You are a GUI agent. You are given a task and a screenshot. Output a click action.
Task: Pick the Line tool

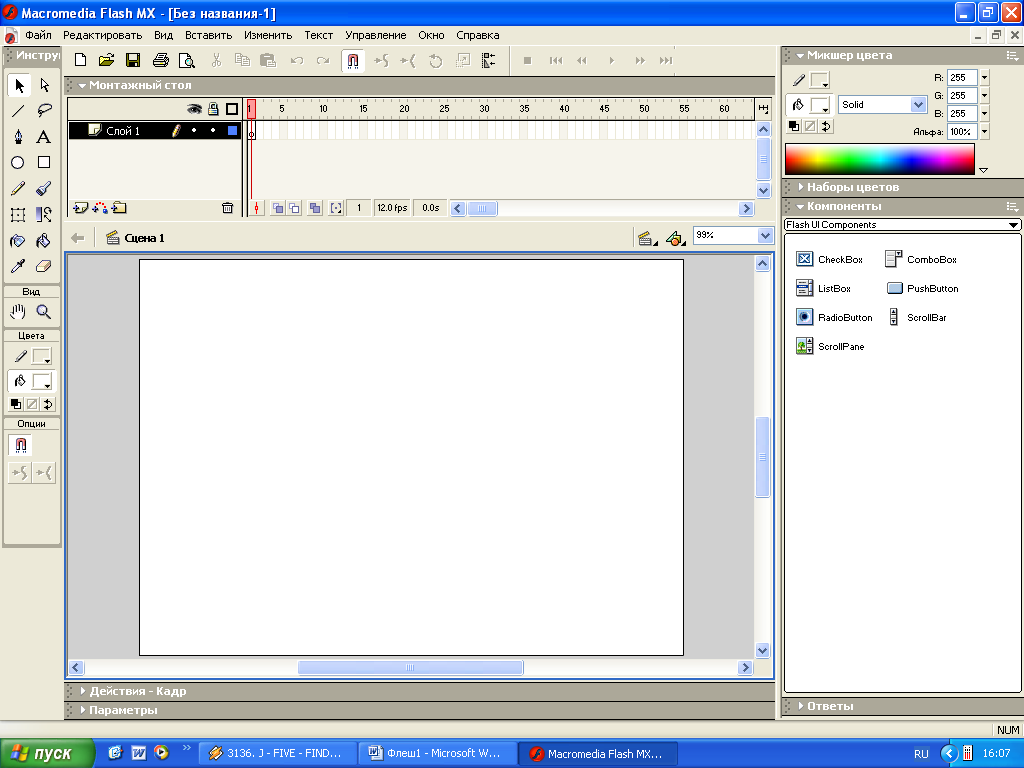tap(18, 111)
